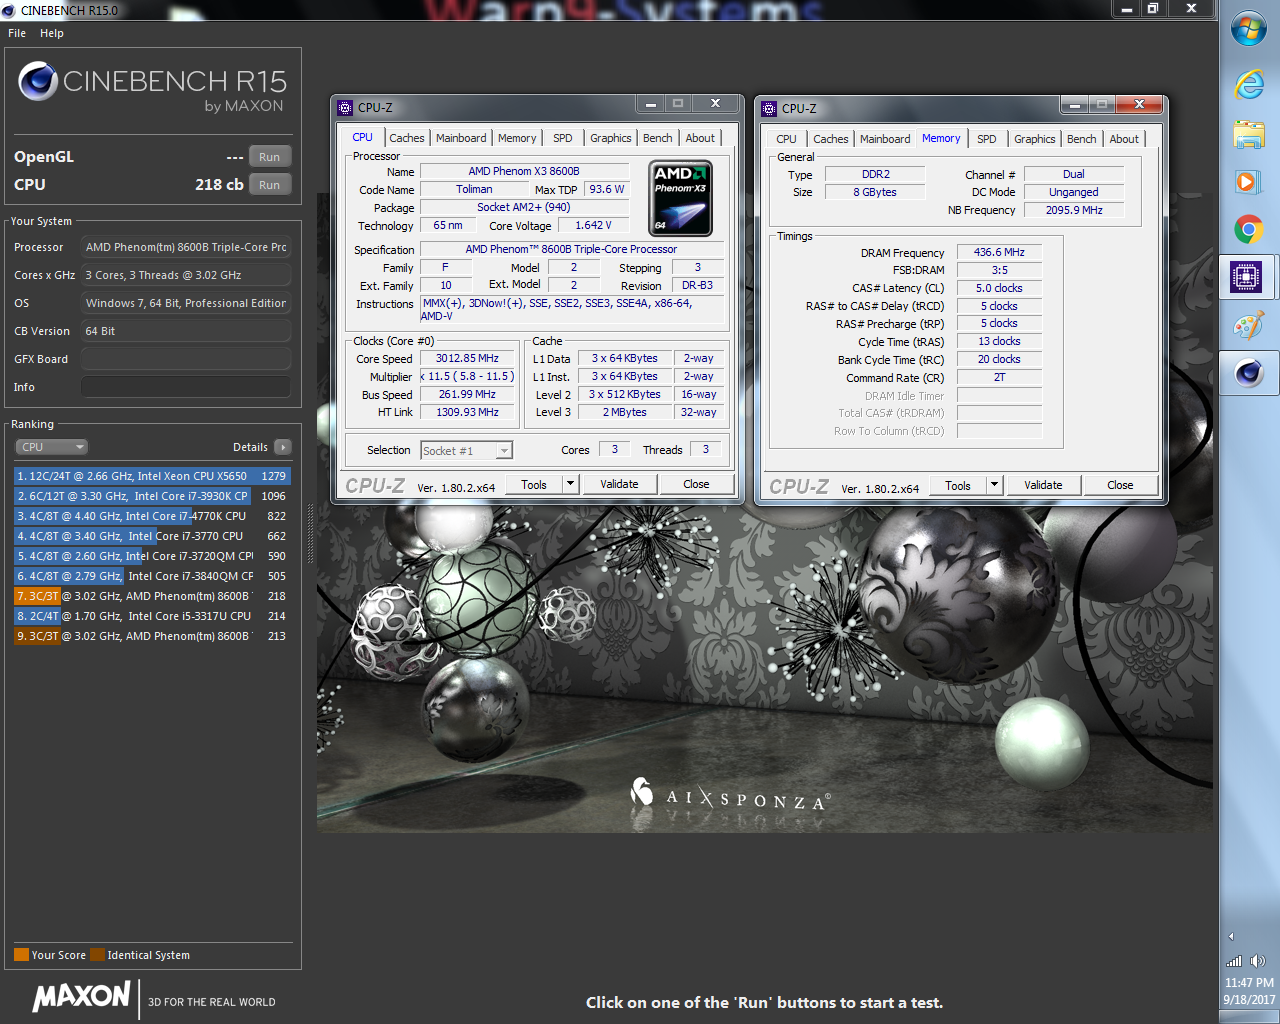Click the GFX Board info field

point(186,359)
